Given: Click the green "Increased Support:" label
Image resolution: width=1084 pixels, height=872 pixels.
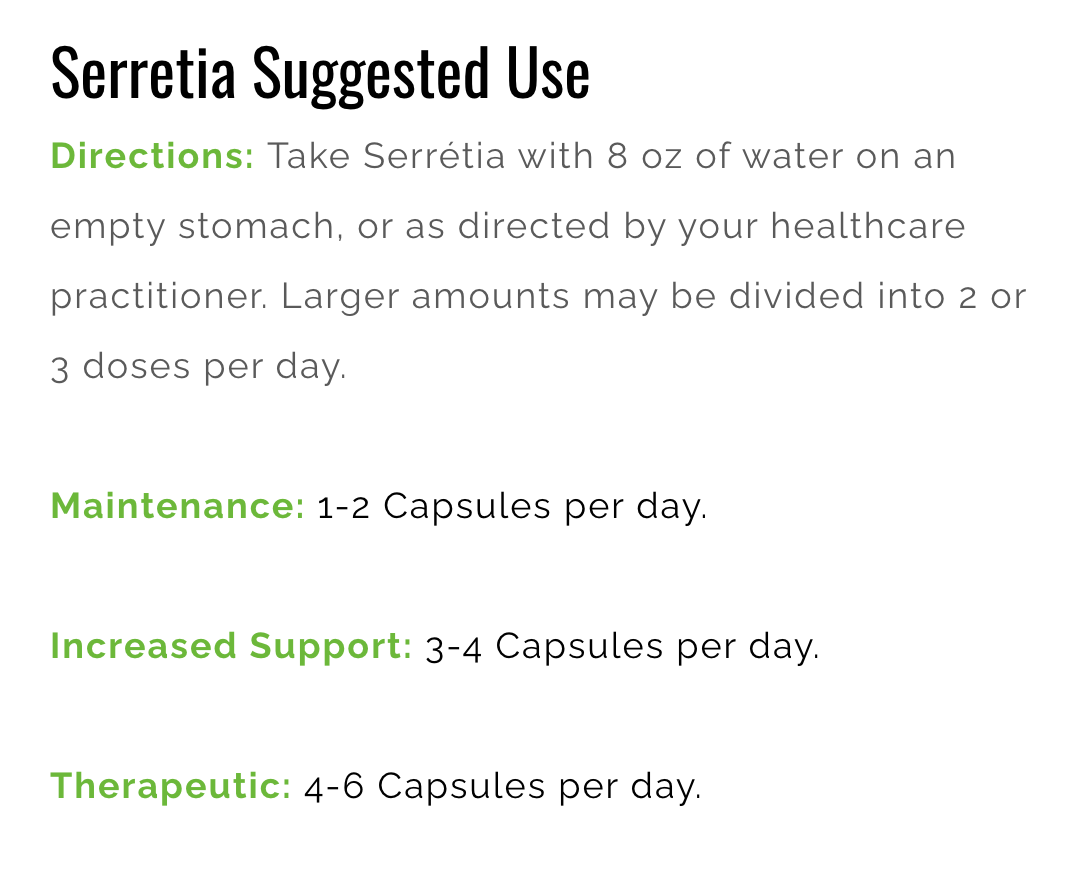Looking at the screenshot, I should tap(231, 646).
